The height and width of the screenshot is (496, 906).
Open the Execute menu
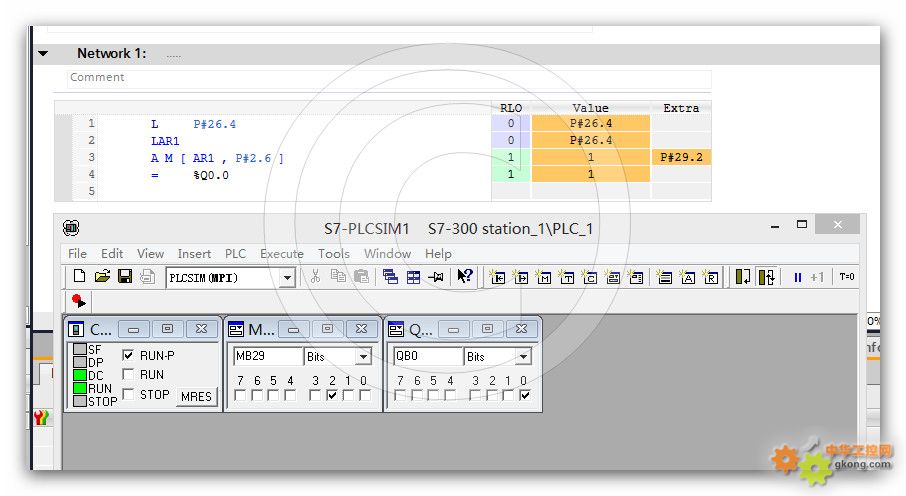tap(281, 253)
